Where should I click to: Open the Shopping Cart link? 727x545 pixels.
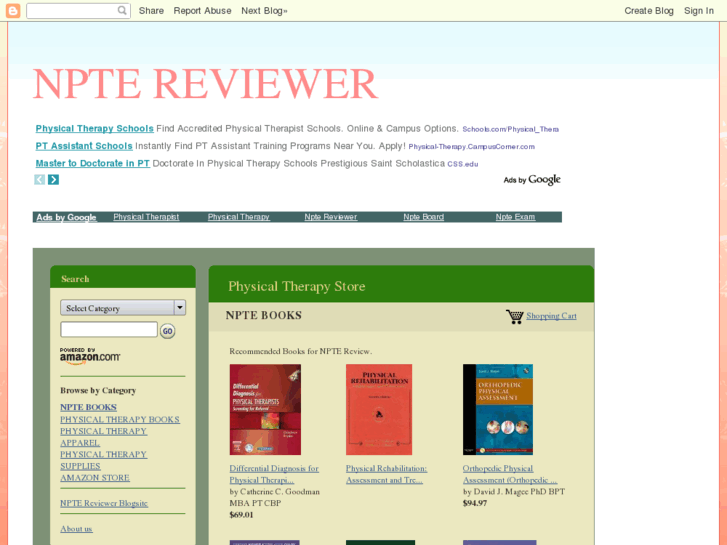point(551,316)
